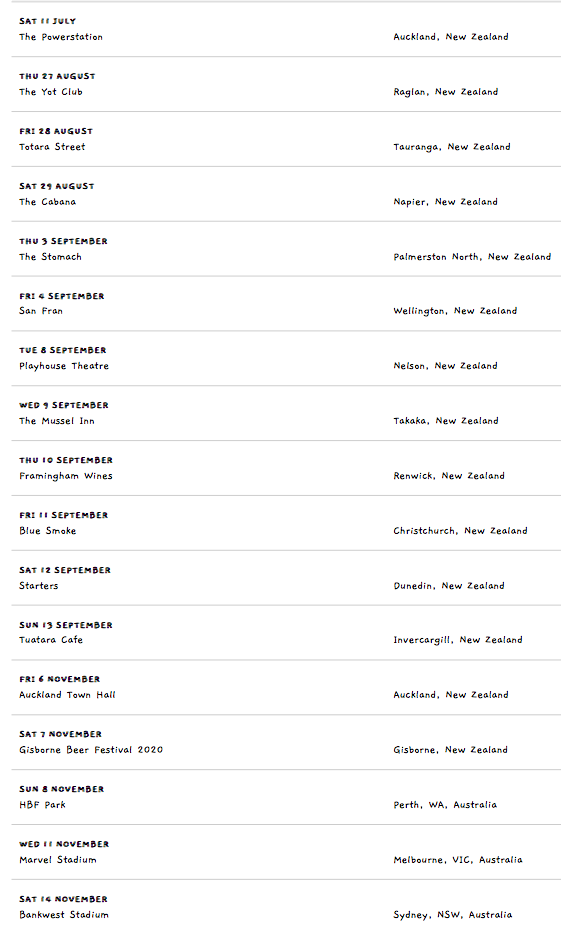The height and width of the screenshot is (930, 561).
Task: Click the Palmerston North, New Zealand location
Action: [472, 257]
